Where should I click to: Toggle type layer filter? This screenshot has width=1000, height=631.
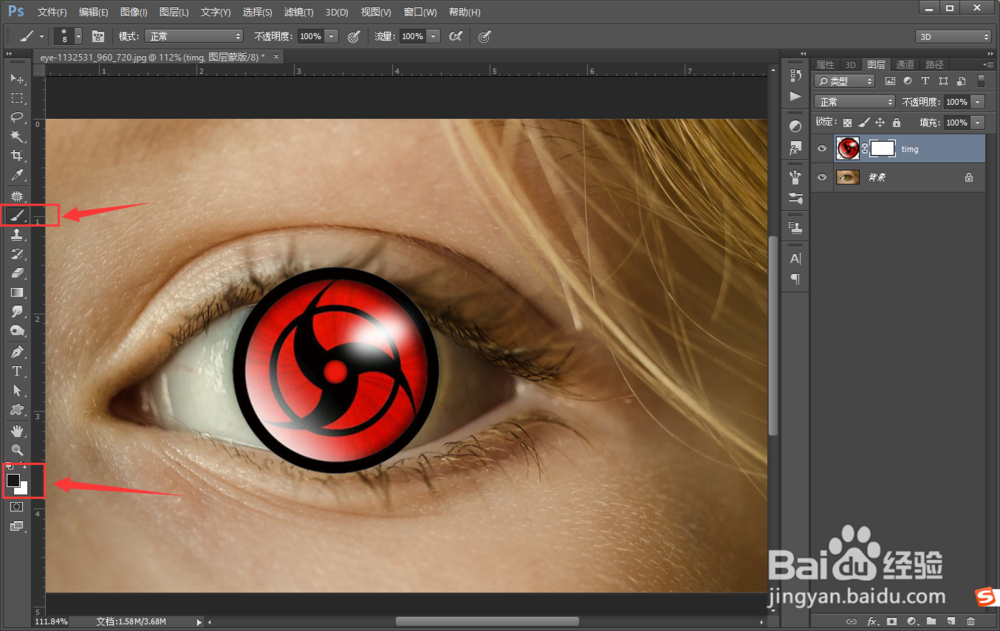[x=925, y=81]
